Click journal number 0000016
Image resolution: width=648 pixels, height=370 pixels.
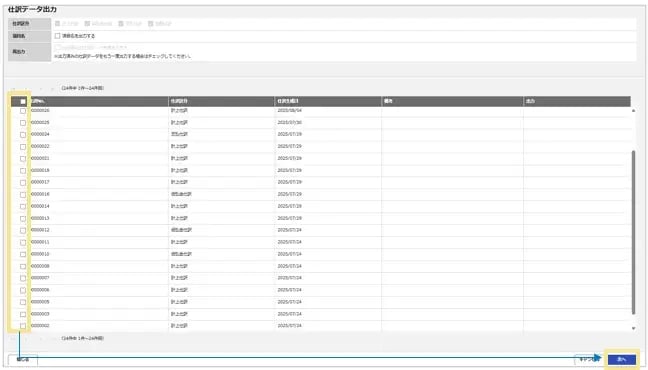40,194
